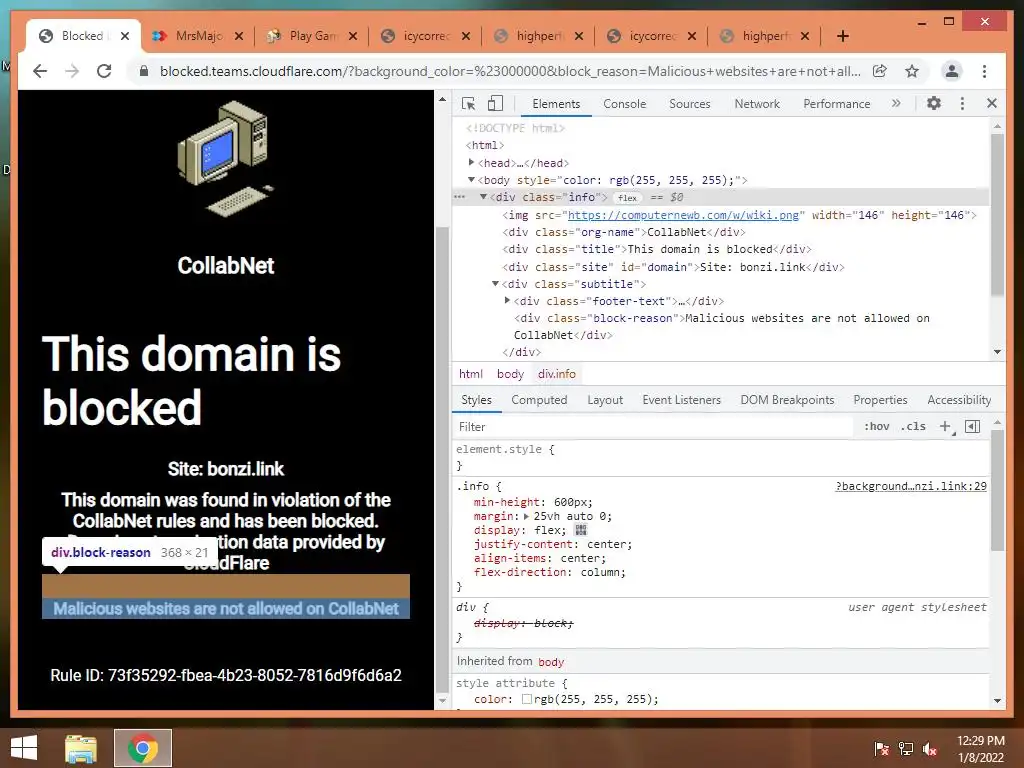This screenshot has height=768, width=1024.
Task: Switch to the Performance tab
Action: 837,104
